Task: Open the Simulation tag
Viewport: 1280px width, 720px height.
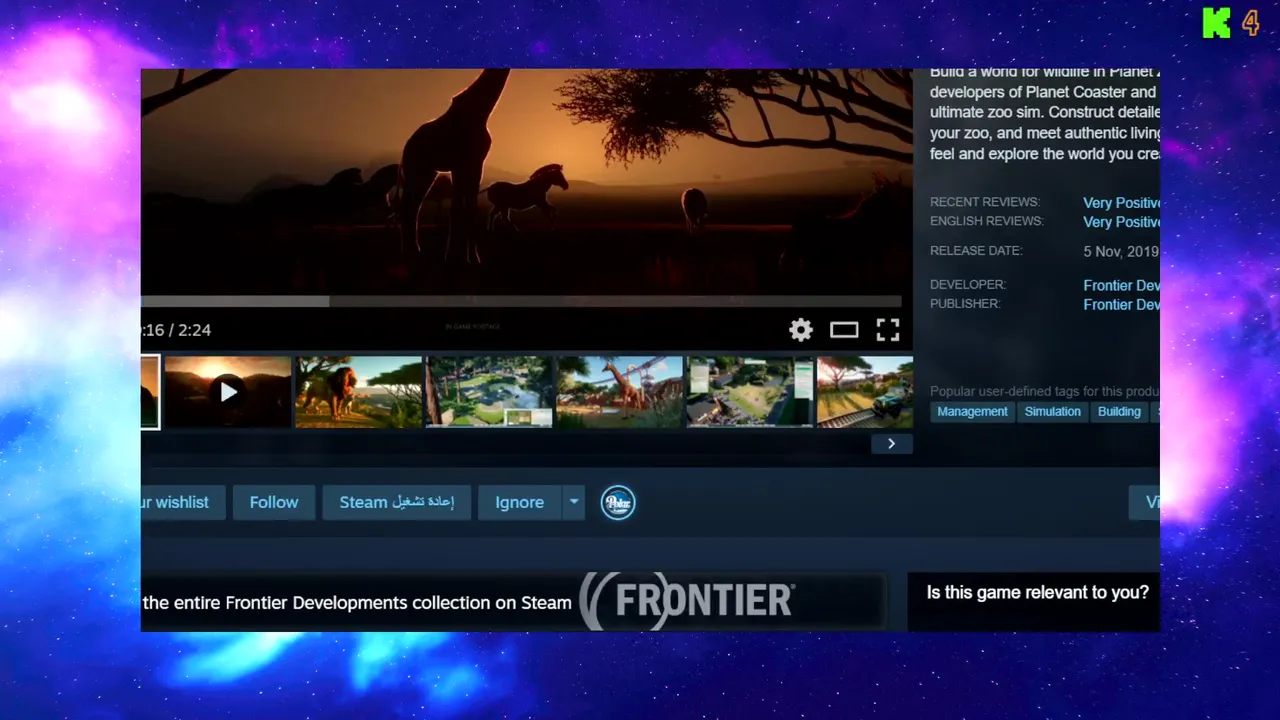Action: tap(1052, 412)
